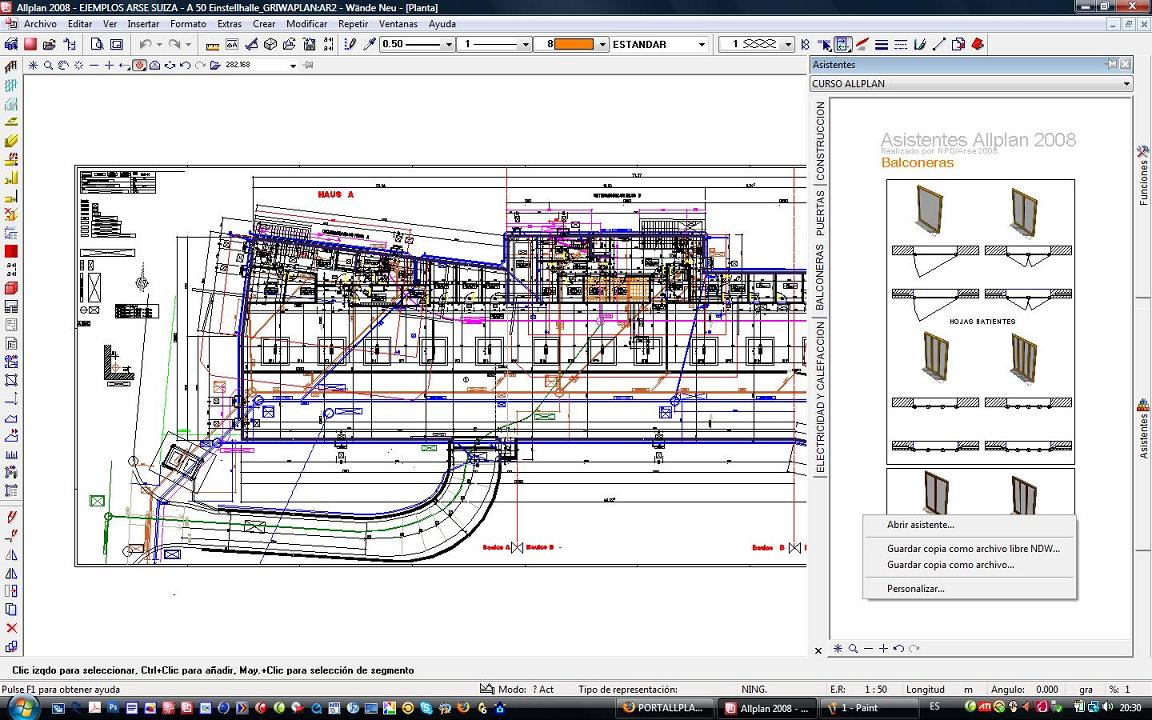Click the minus zoom-out icon in viewport toolbar

(93, 65)
